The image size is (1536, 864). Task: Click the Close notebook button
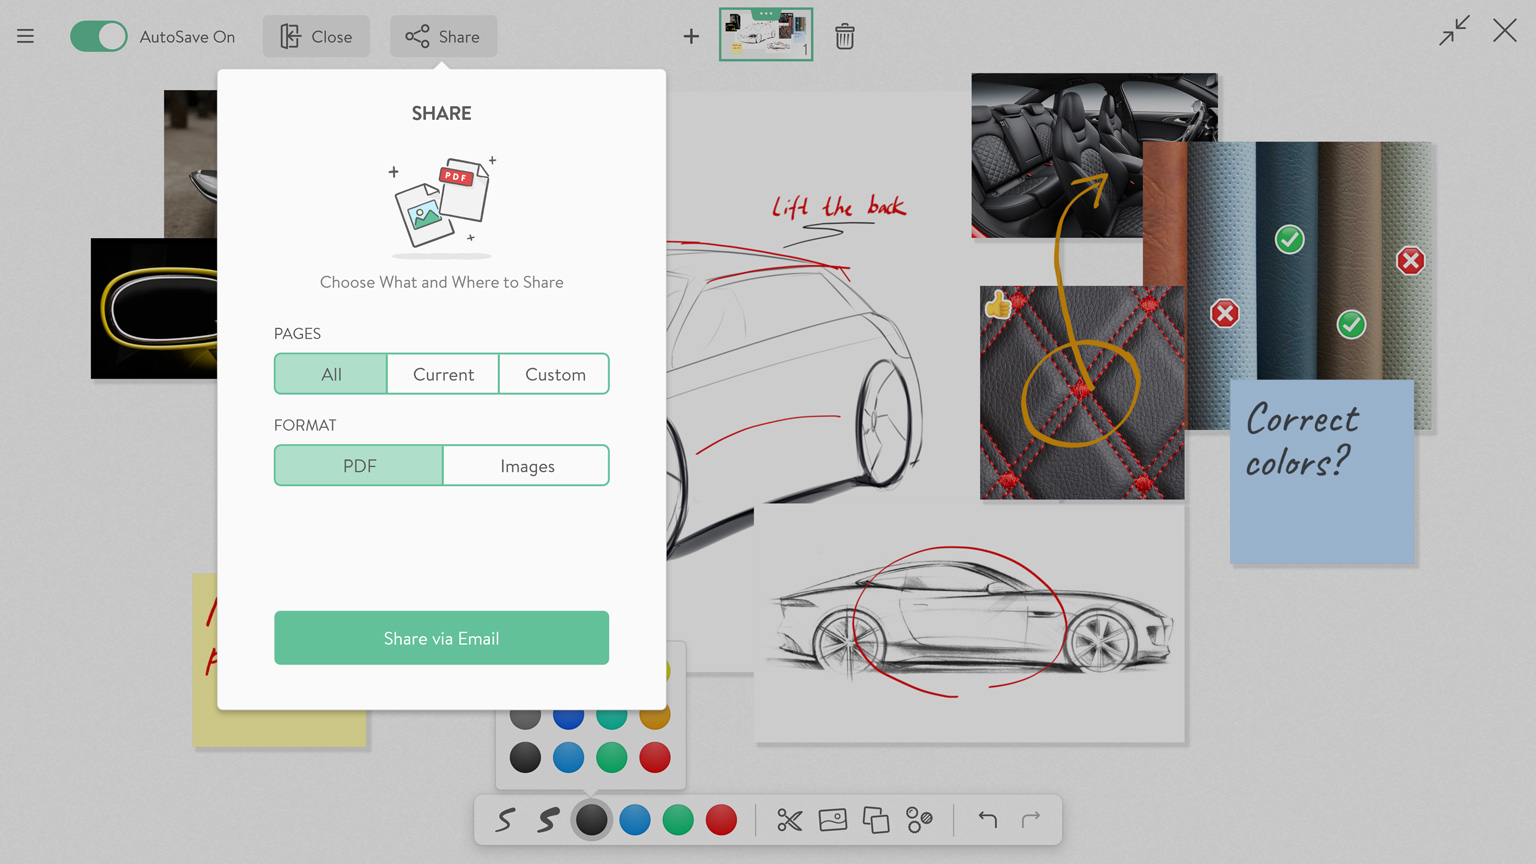[x=316, y=37]
